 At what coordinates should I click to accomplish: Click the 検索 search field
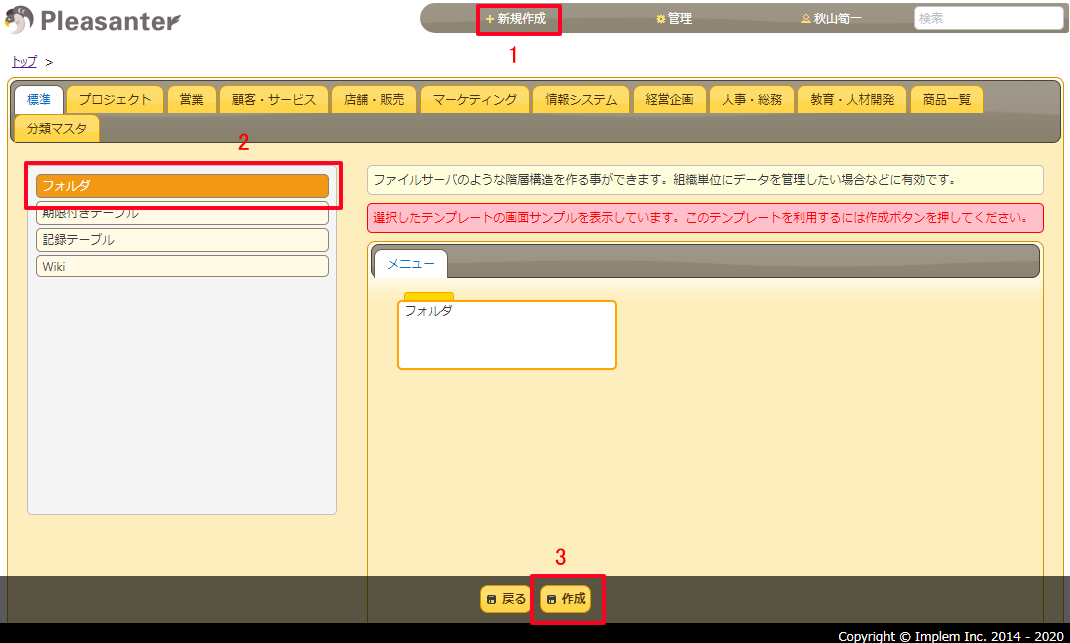click(x=989, y=17)
